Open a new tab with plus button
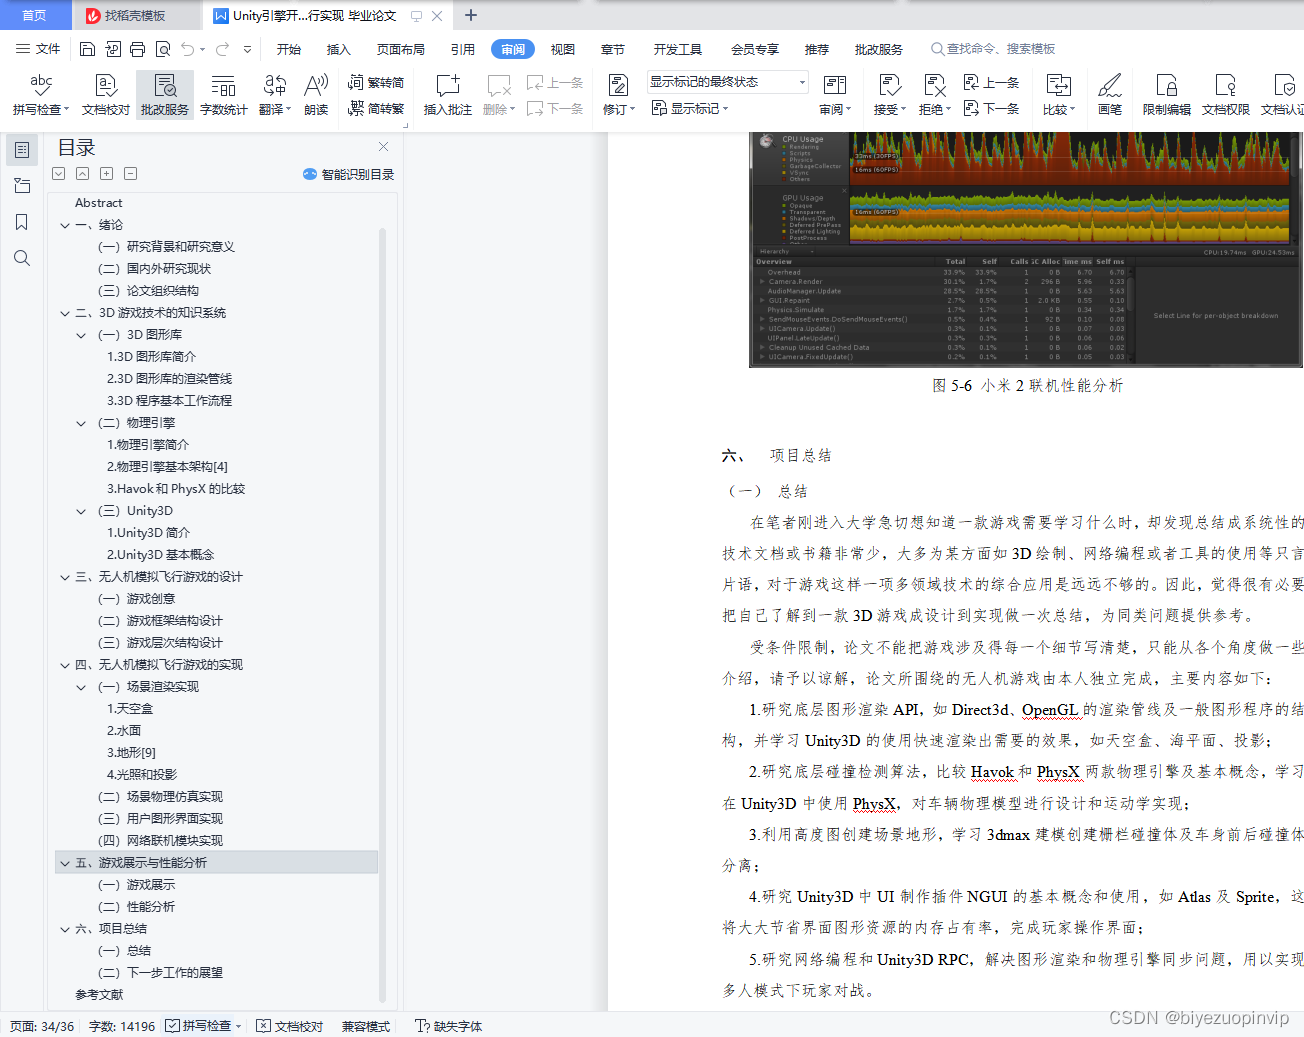1304x1037 pixels. click(x=471, y=15)
